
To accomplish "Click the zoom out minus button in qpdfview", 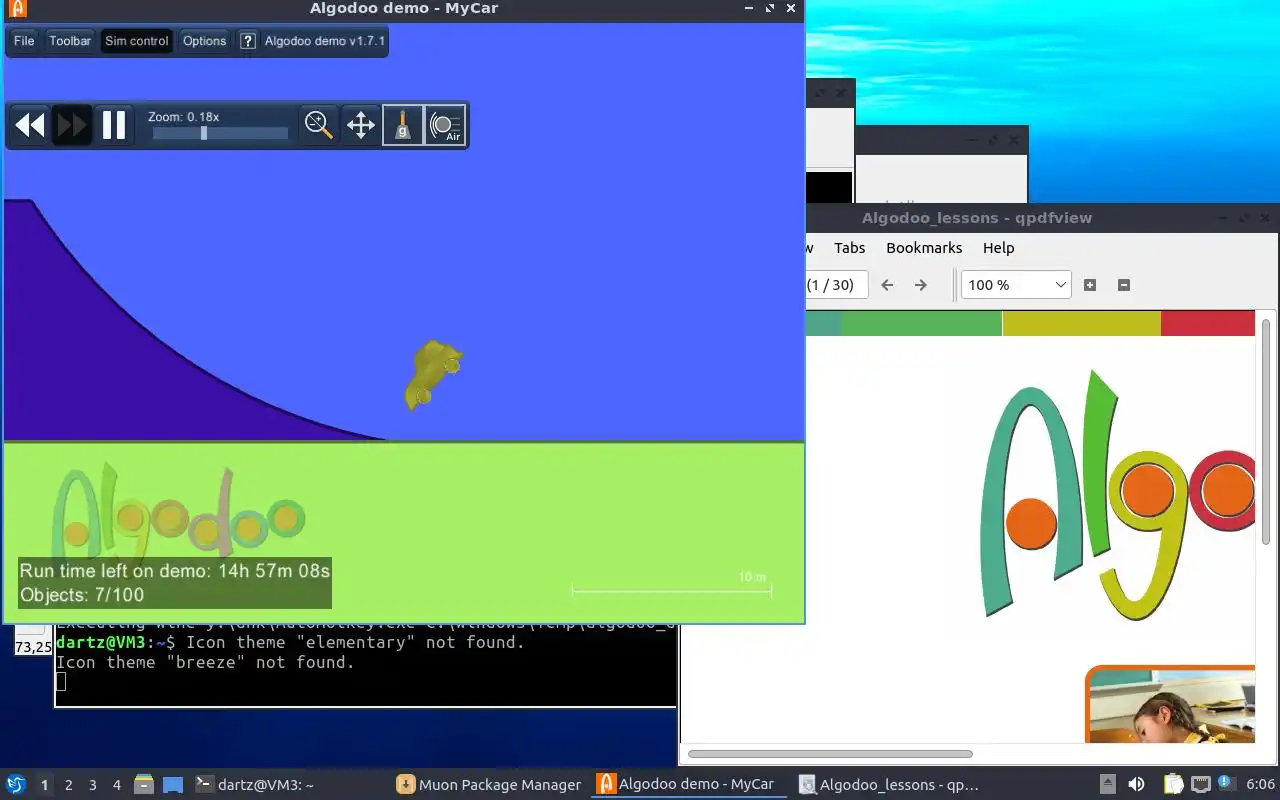I will pos(1123,285).
